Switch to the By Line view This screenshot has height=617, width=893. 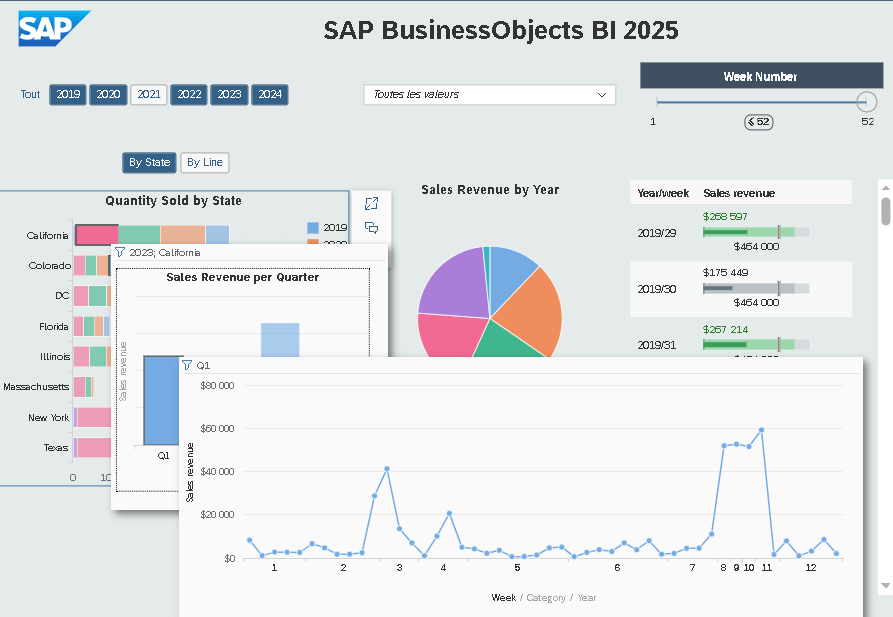tap(205, 162)
